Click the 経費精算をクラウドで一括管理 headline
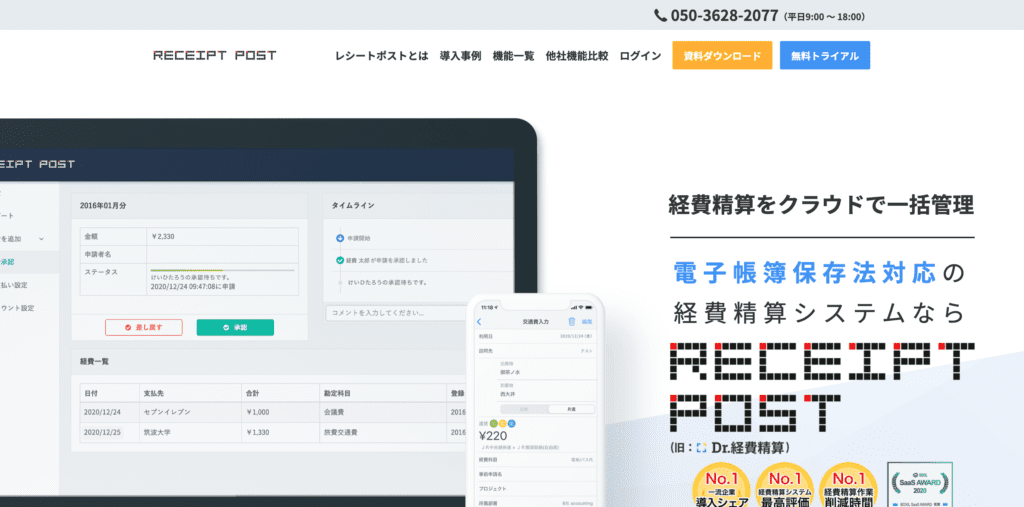Screen dimensions: 1024x507 coord(822,205)
